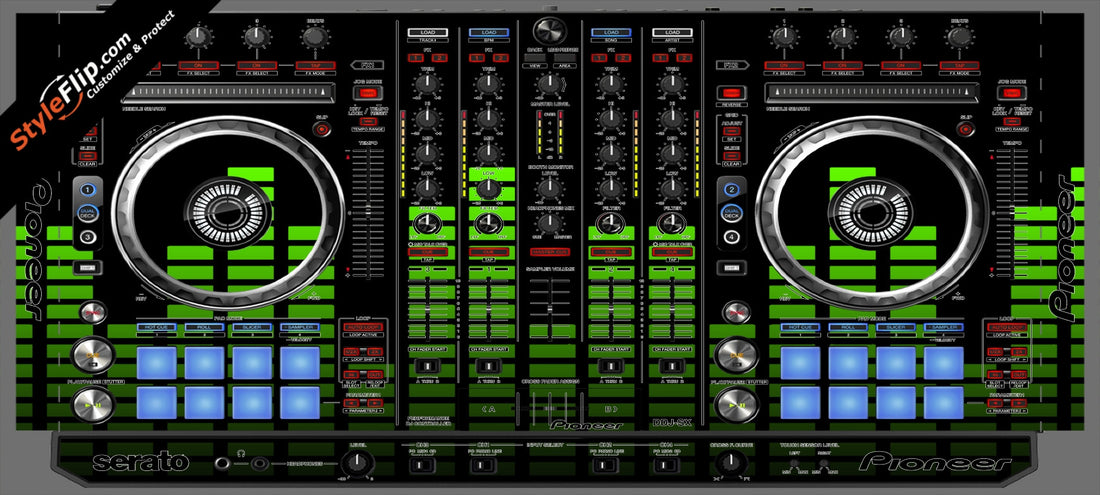Image resolution: width=1100 pixels, height=495 pixels.
Task: Touch the left jog wheel center display
Action: (227, 212)
